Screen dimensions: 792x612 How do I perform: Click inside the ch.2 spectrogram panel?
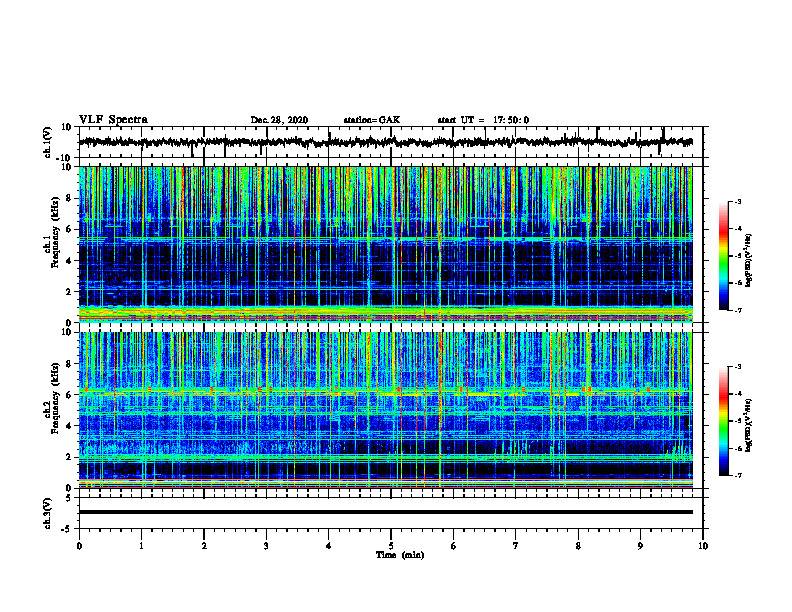coord(386,410)
